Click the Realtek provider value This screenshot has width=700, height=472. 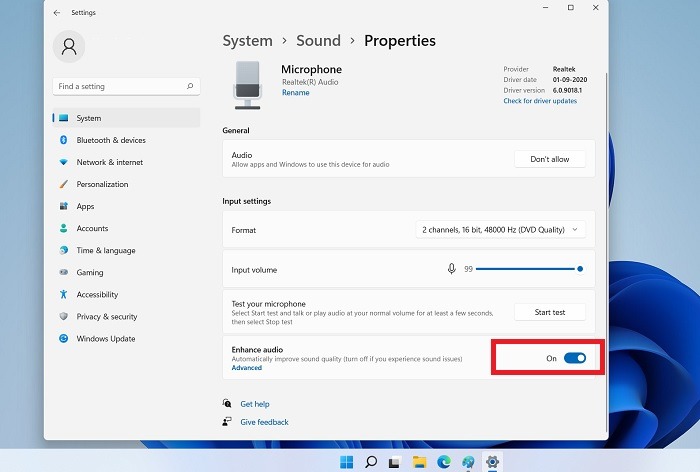tap(564, 69)
